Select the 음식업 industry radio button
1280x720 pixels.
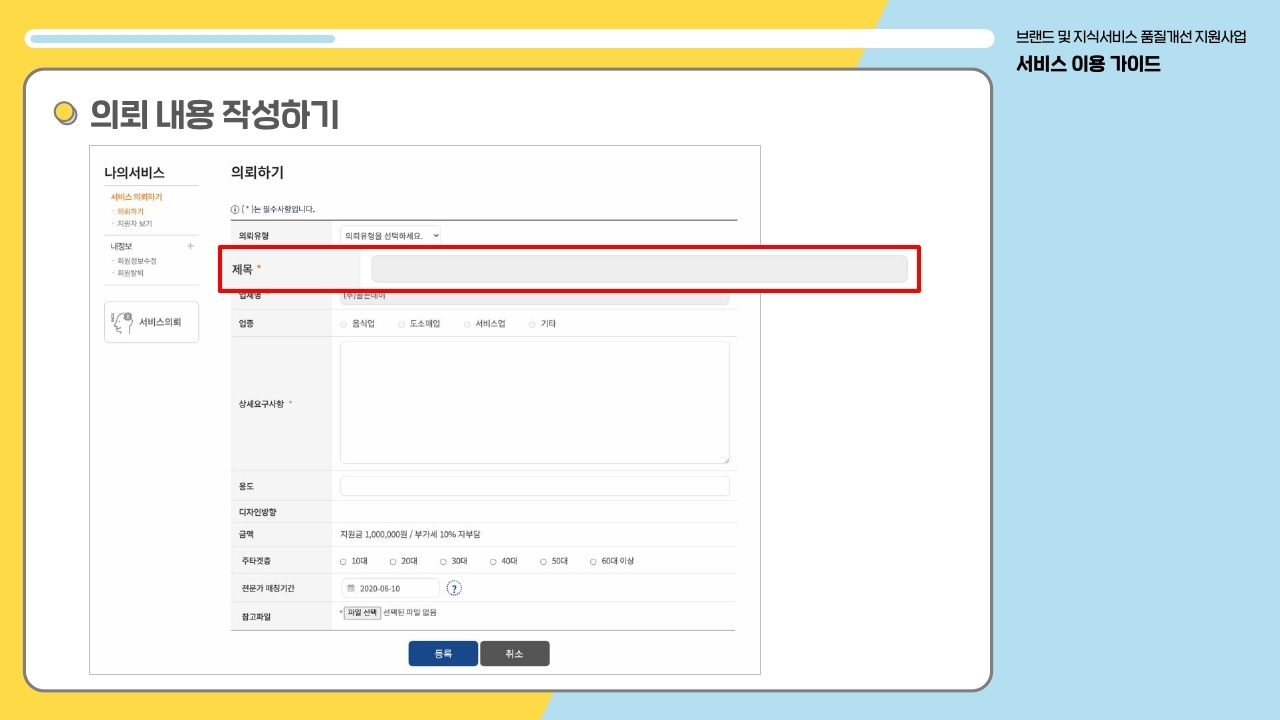tap(343, 324)
